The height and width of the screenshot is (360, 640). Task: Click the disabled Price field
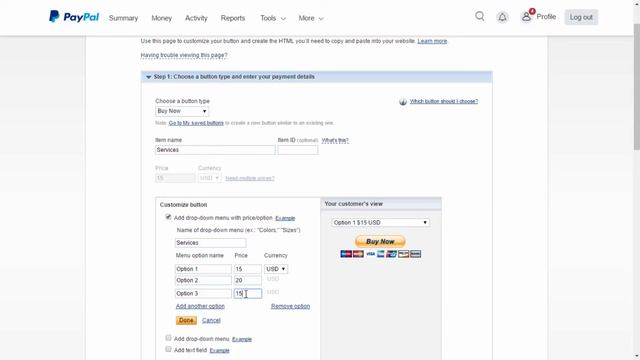(x=175, y=178)
